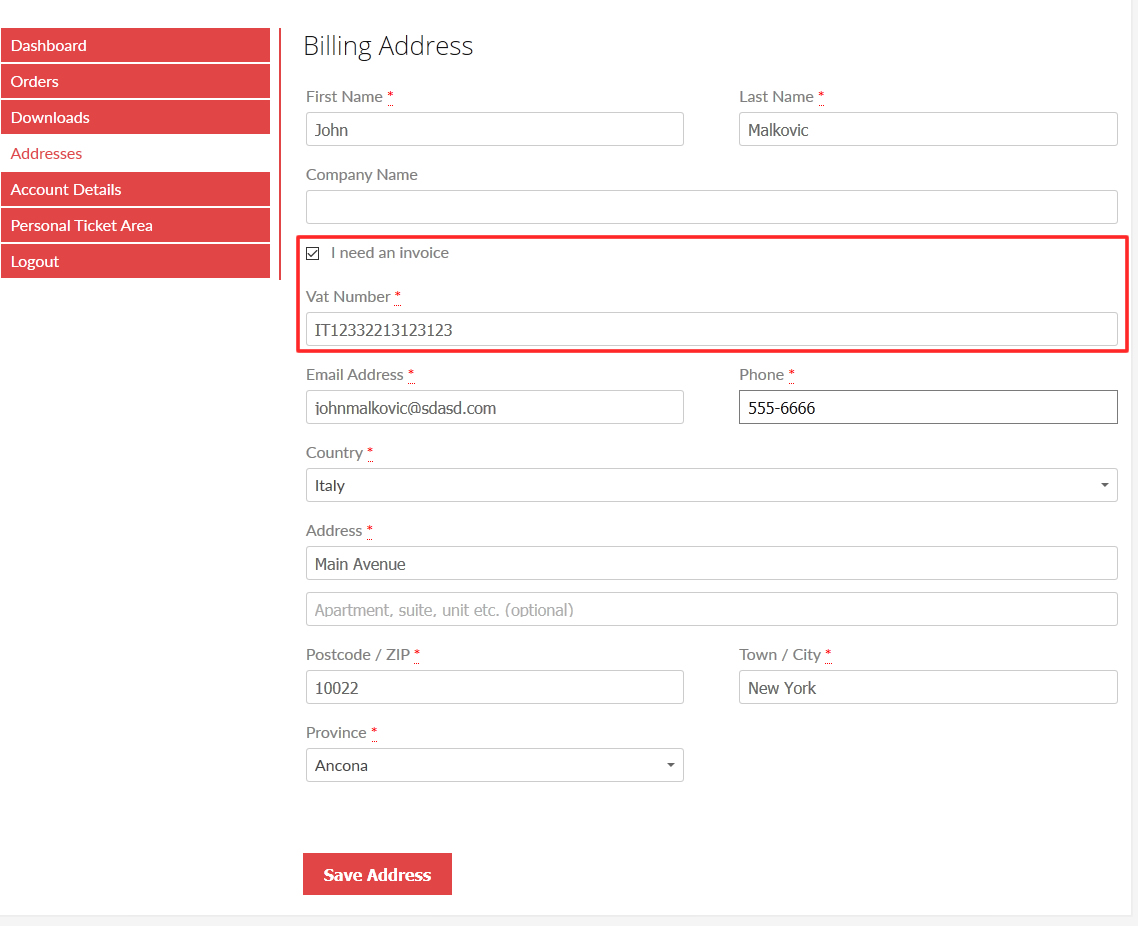
Task: Click the Country dropdown arrow
Action: (x=1104, y=485)
